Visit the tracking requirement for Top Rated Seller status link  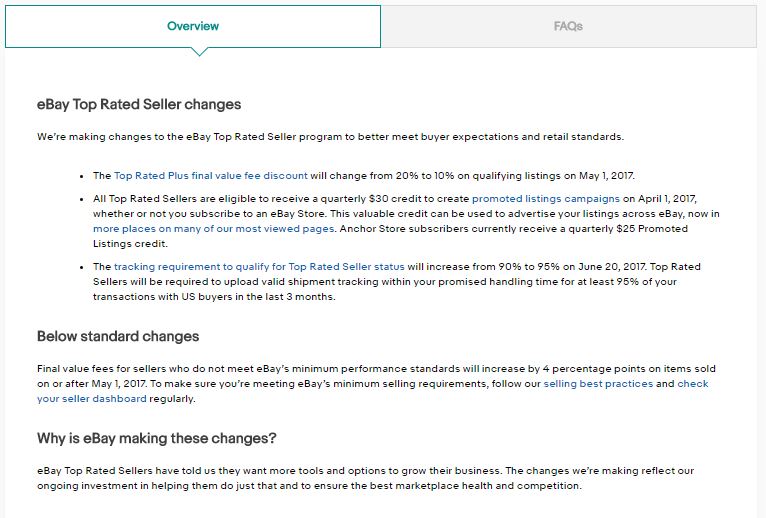[259, 267]
